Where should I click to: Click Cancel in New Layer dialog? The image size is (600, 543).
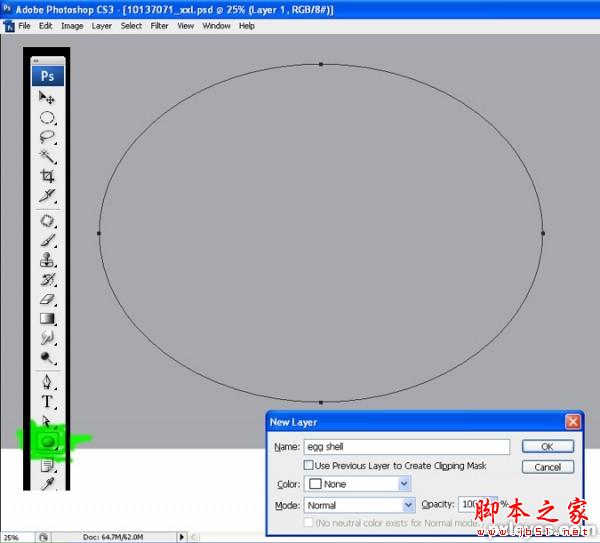tap(548, 467)
